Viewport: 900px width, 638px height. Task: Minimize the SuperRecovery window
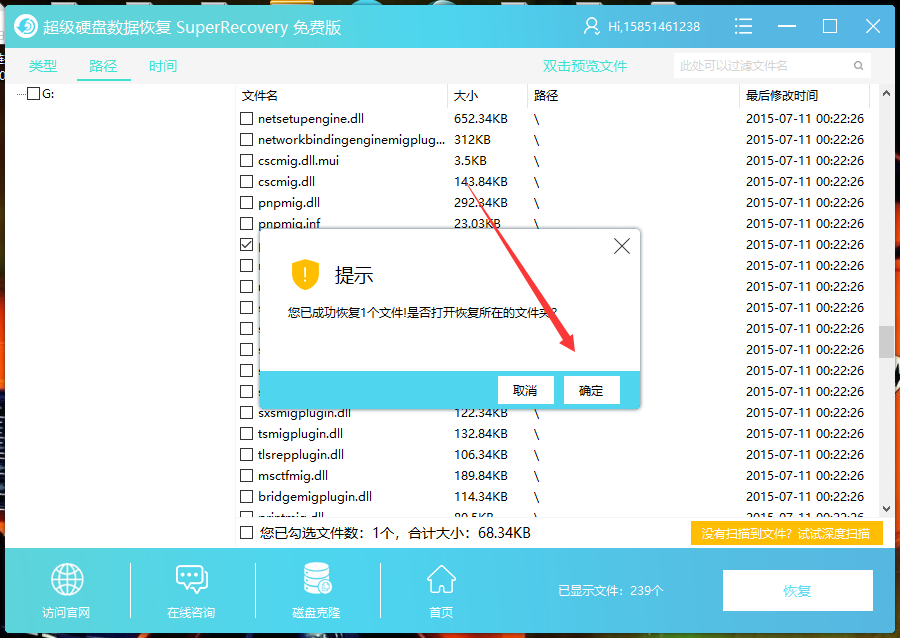click(x=787, y=26)
